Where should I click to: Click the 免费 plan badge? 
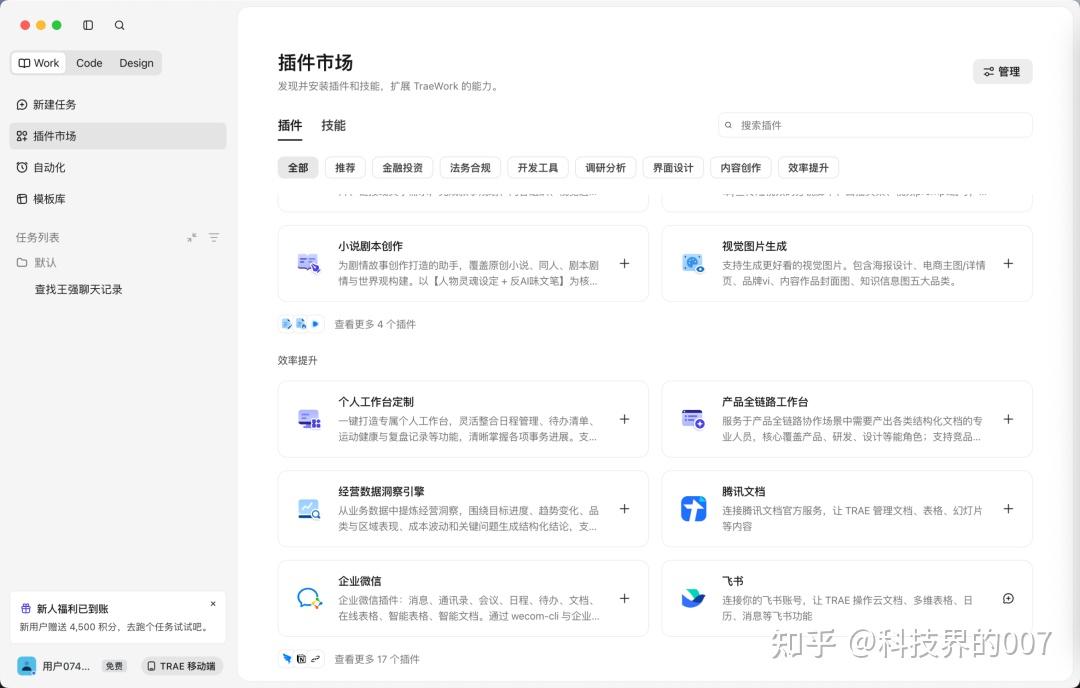pos(114,666)
